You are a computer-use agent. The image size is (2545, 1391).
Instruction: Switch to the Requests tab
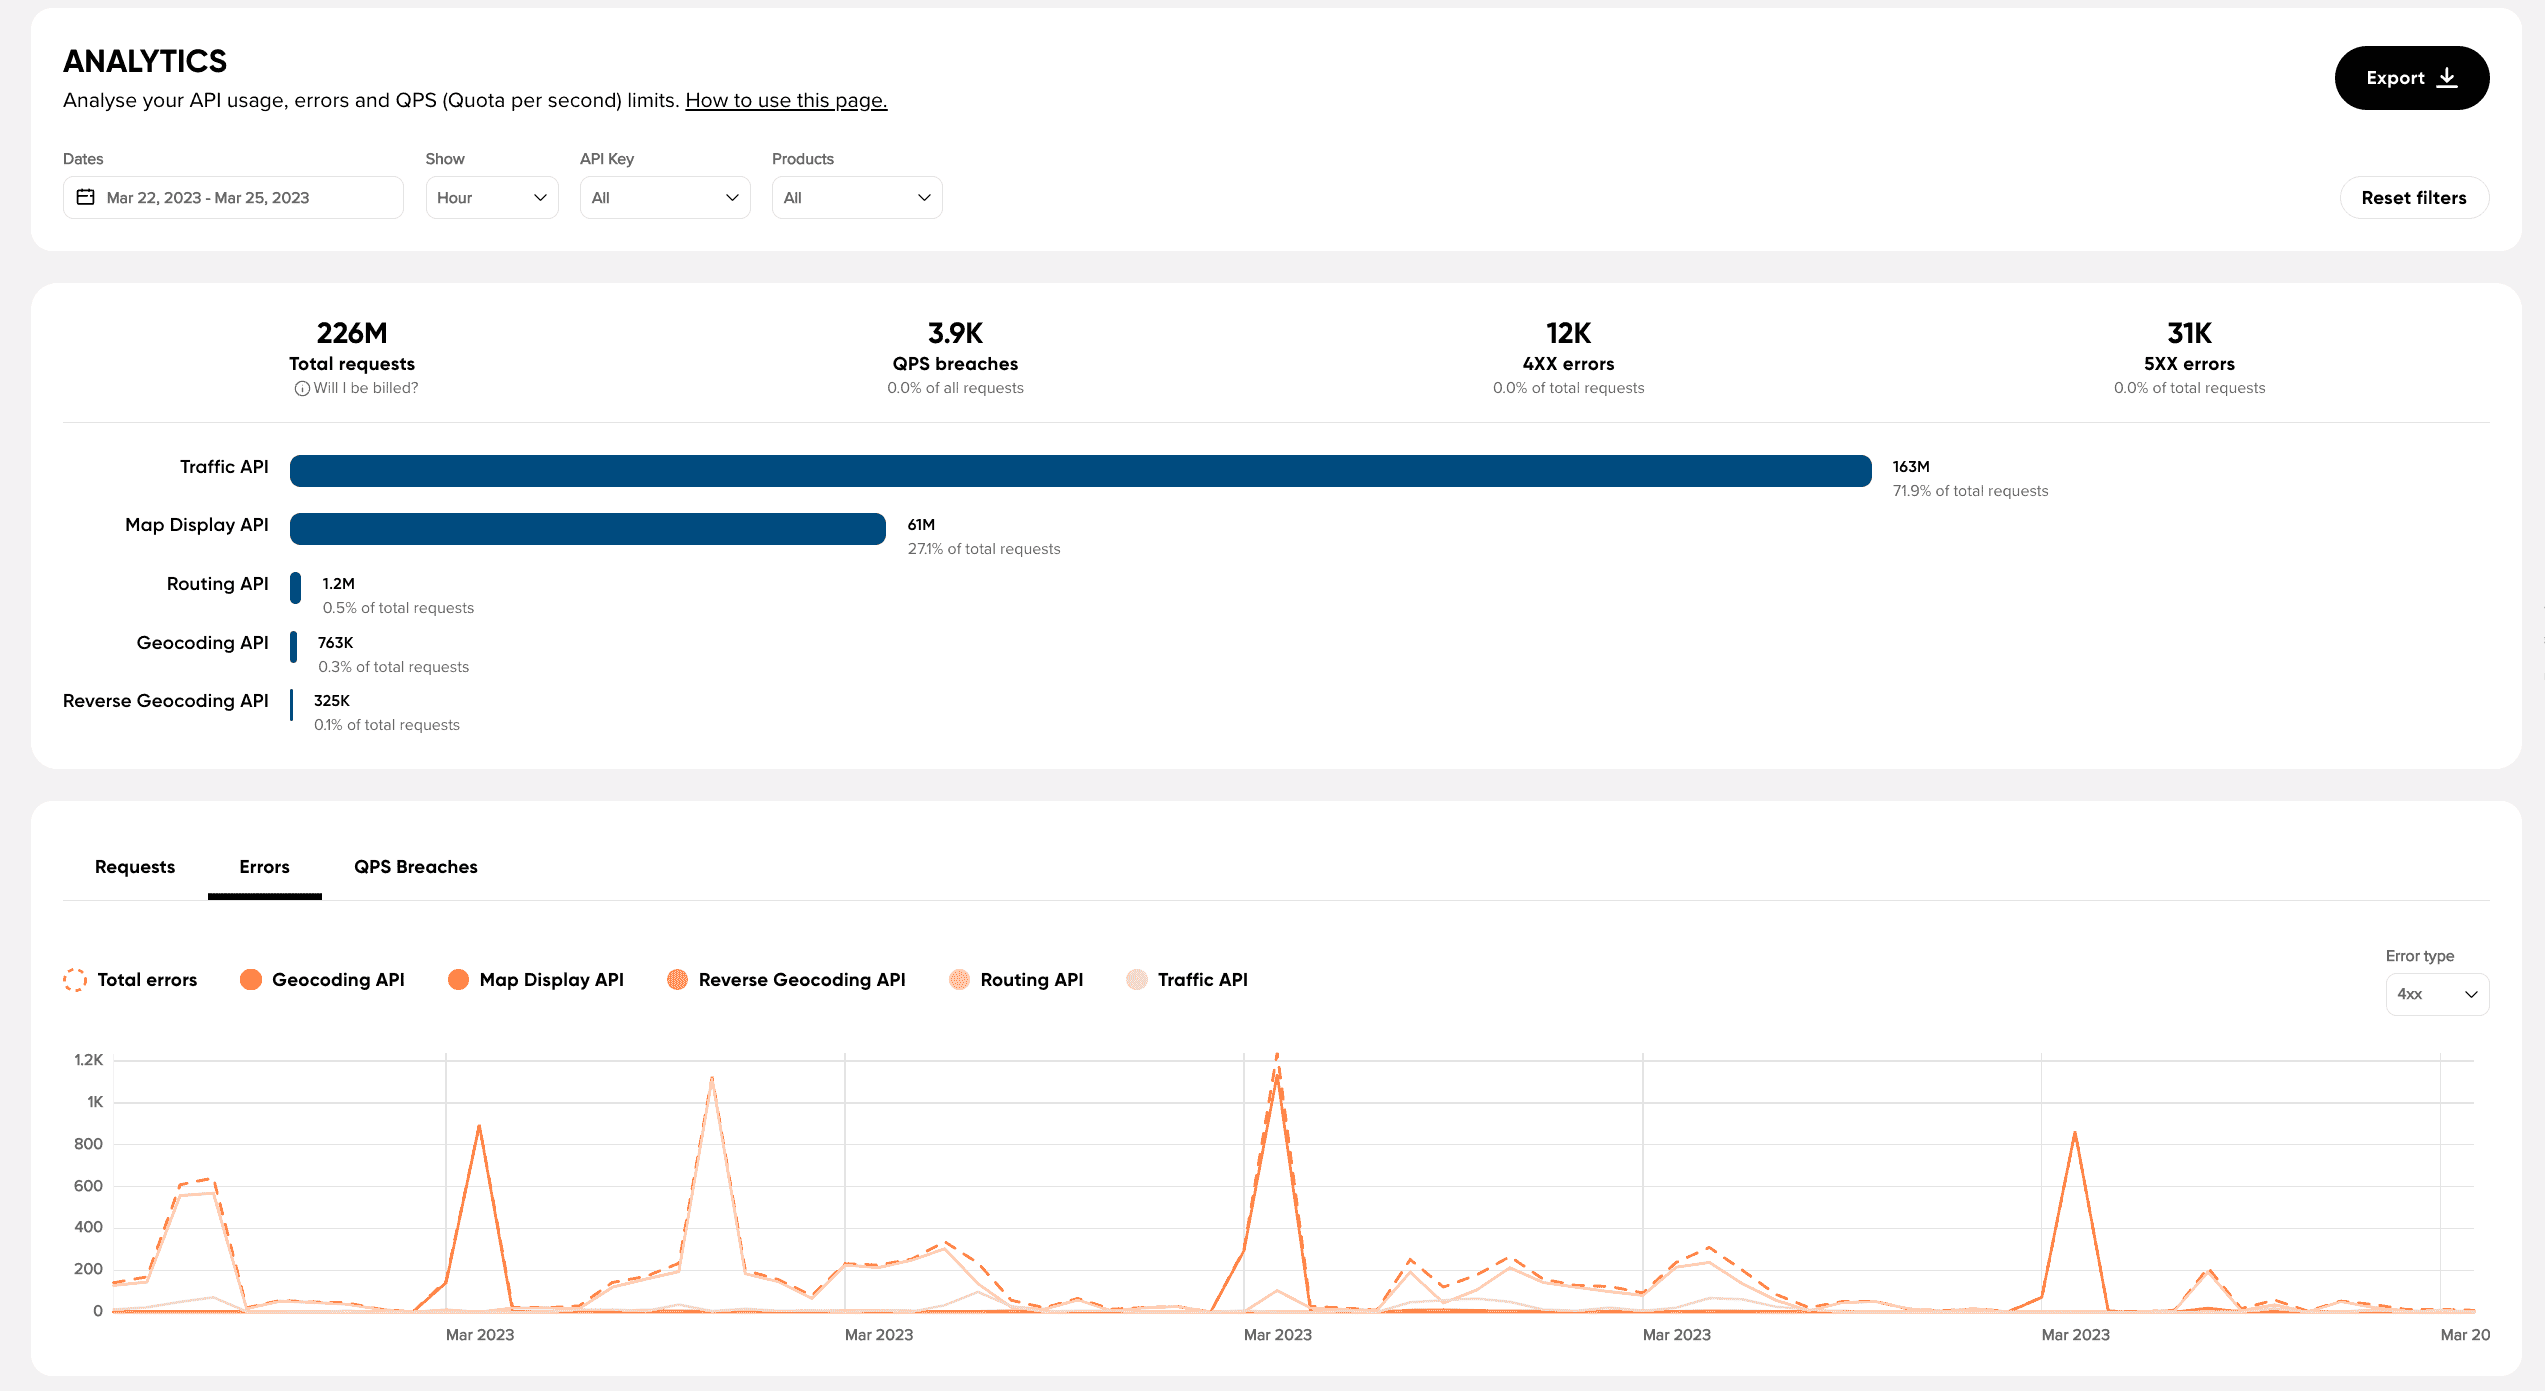(x=135, y=867)
